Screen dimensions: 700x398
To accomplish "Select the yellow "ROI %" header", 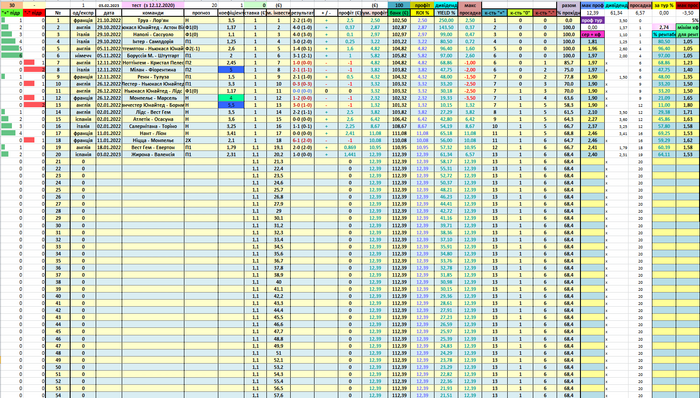I will tap(422, 13).
